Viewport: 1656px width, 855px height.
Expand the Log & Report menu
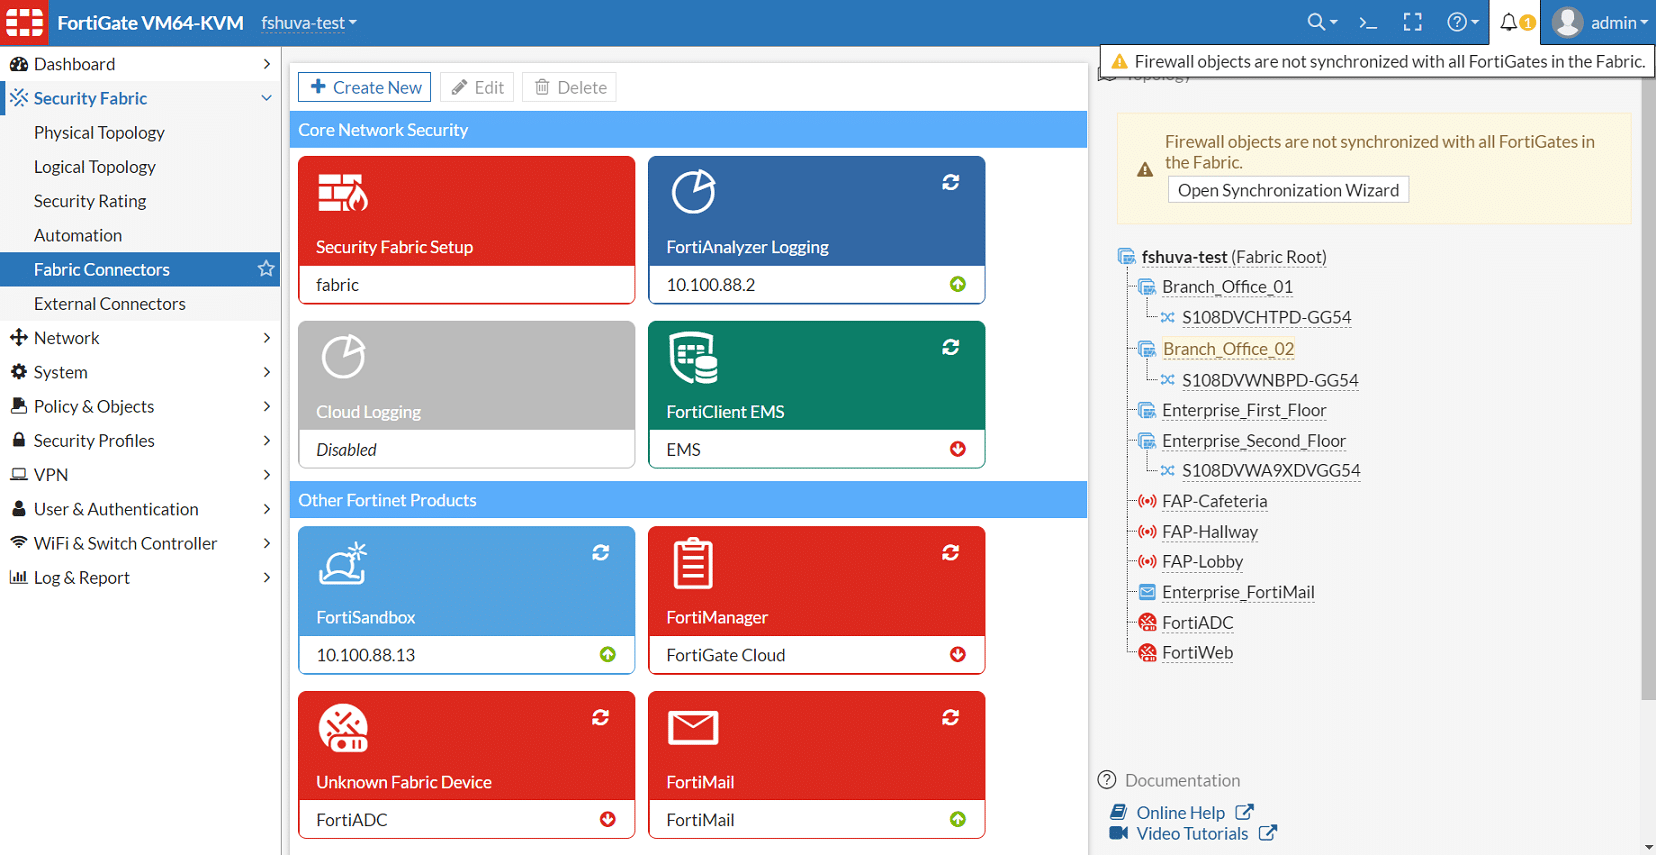click(140, 577)
